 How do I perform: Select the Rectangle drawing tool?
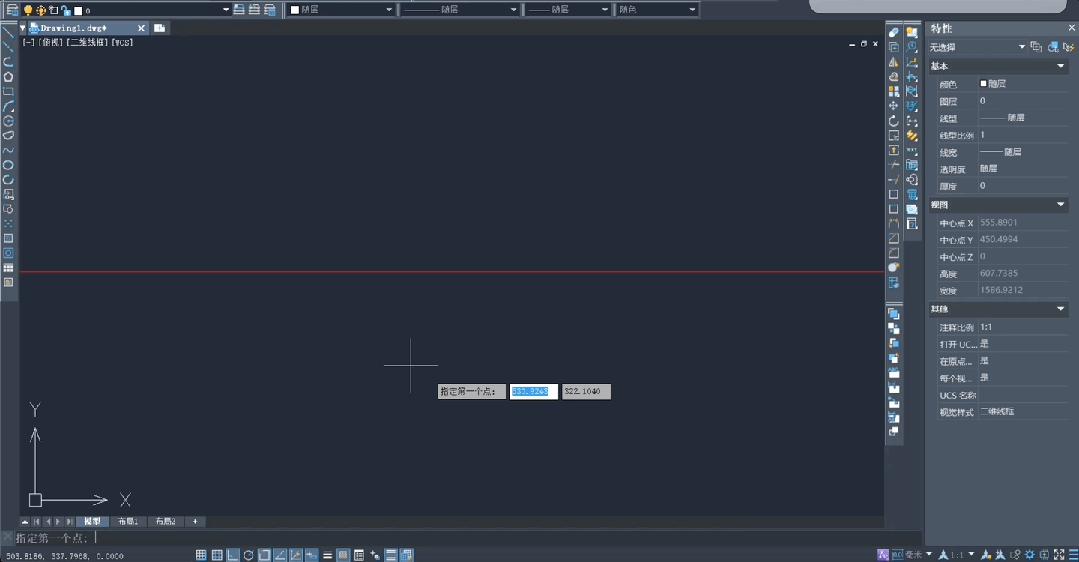[x=8, y=91]
